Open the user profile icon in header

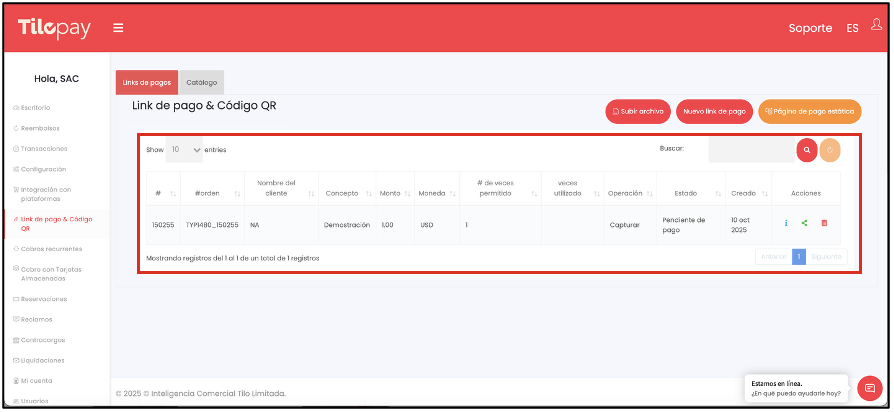876,26
